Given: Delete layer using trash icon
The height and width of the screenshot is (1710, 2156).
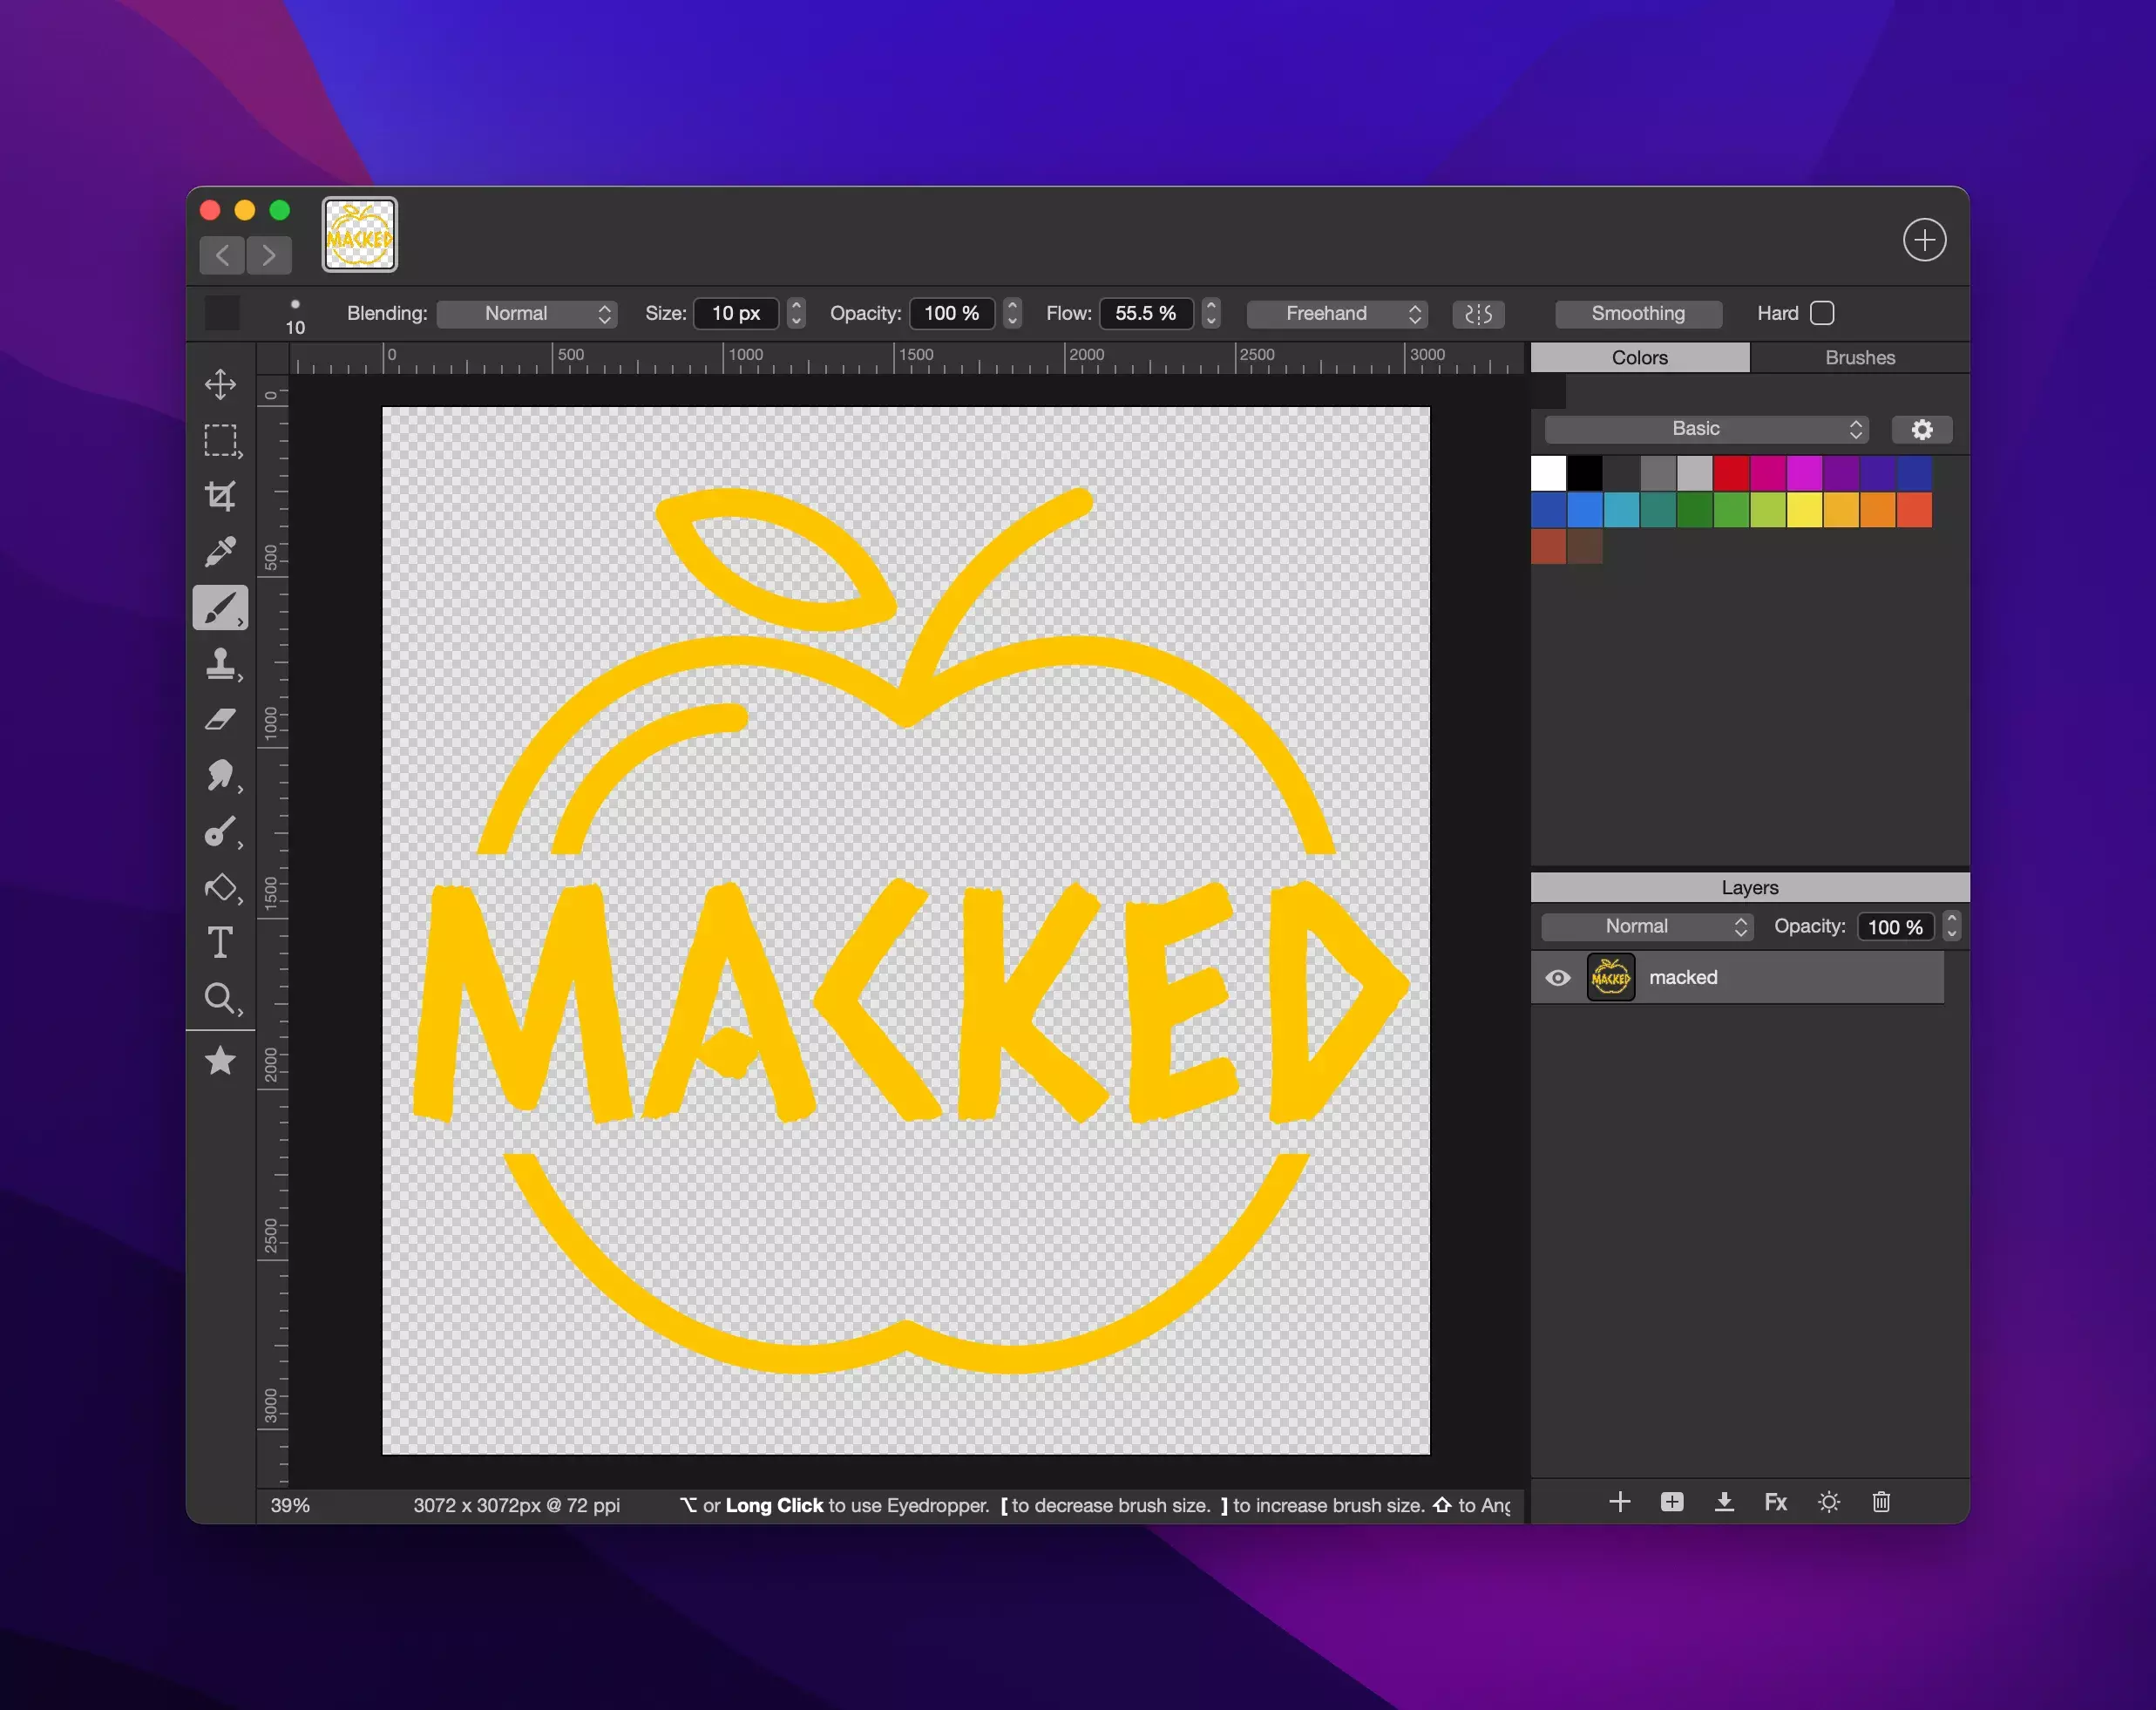Looking at the screenshot, I should 1881,1502.
